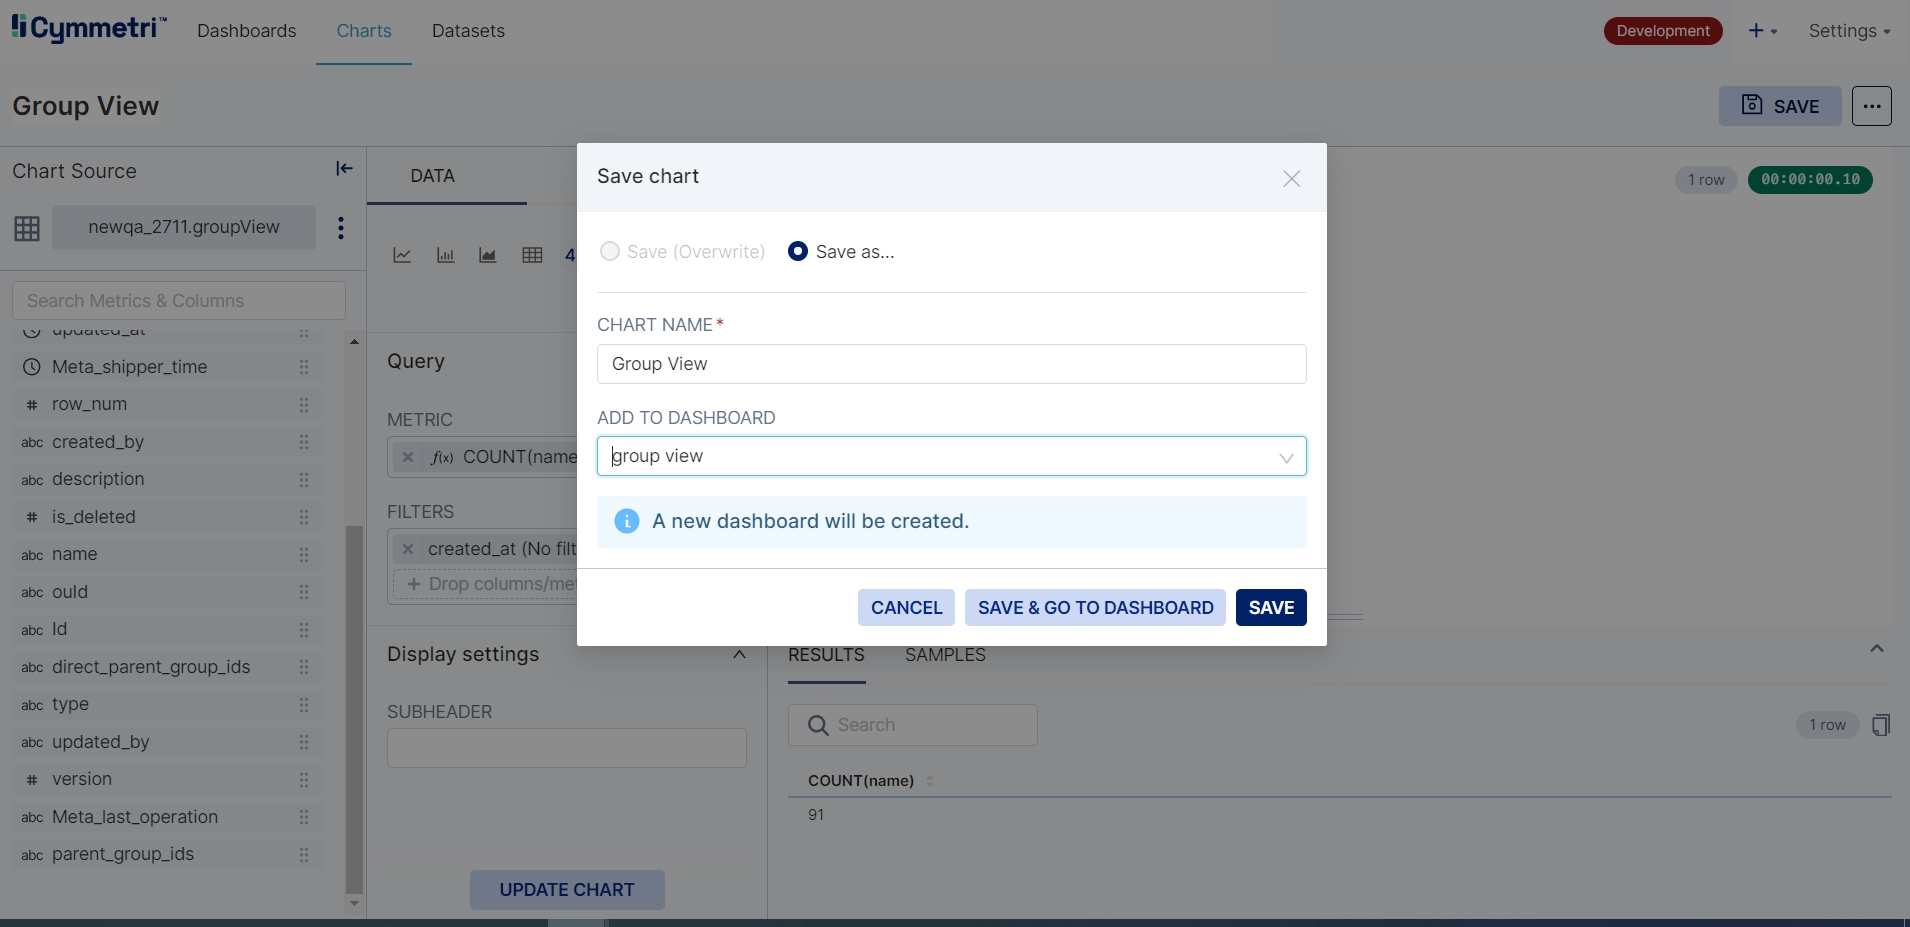The width and height of the screenshot is (1910, 927).
Task: Collapse the Chart Source panel
Action: click(344, 169)
